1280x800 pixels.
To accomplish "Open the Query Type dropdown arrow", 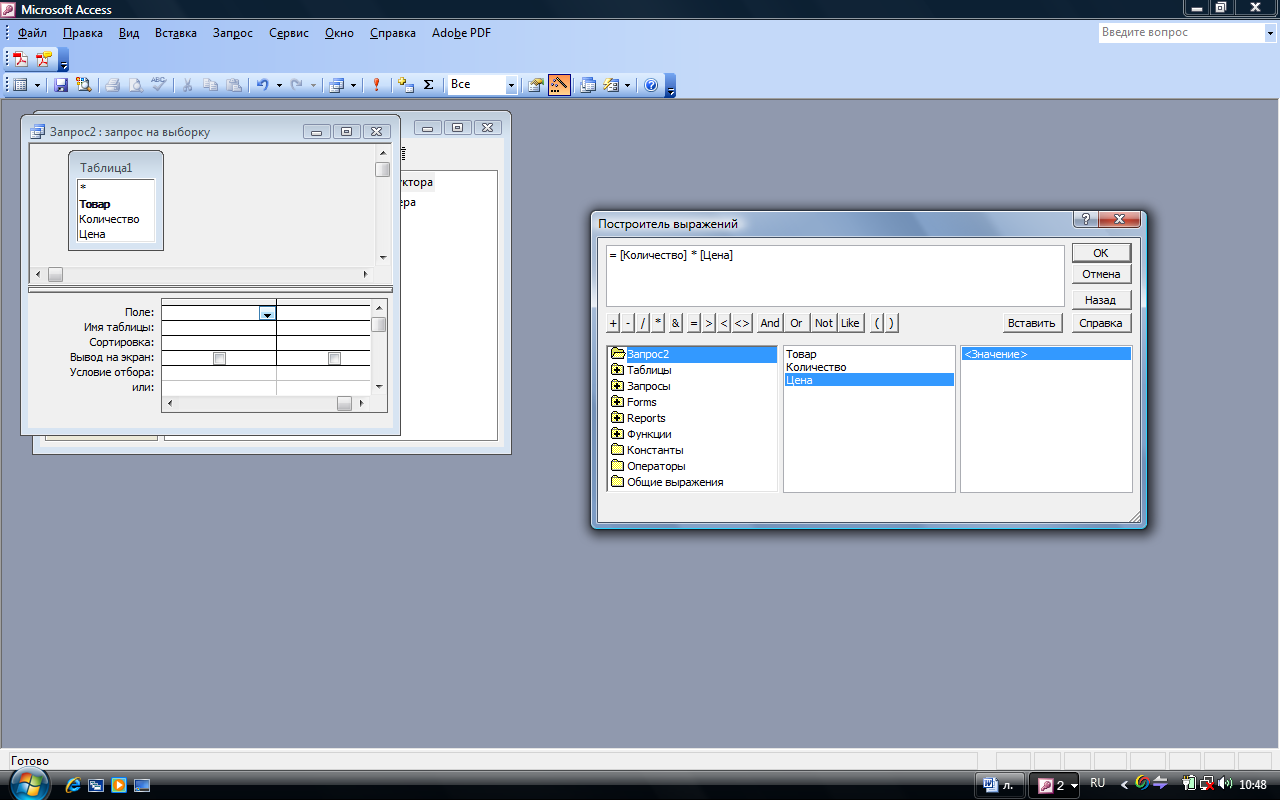I will [353, 85].
